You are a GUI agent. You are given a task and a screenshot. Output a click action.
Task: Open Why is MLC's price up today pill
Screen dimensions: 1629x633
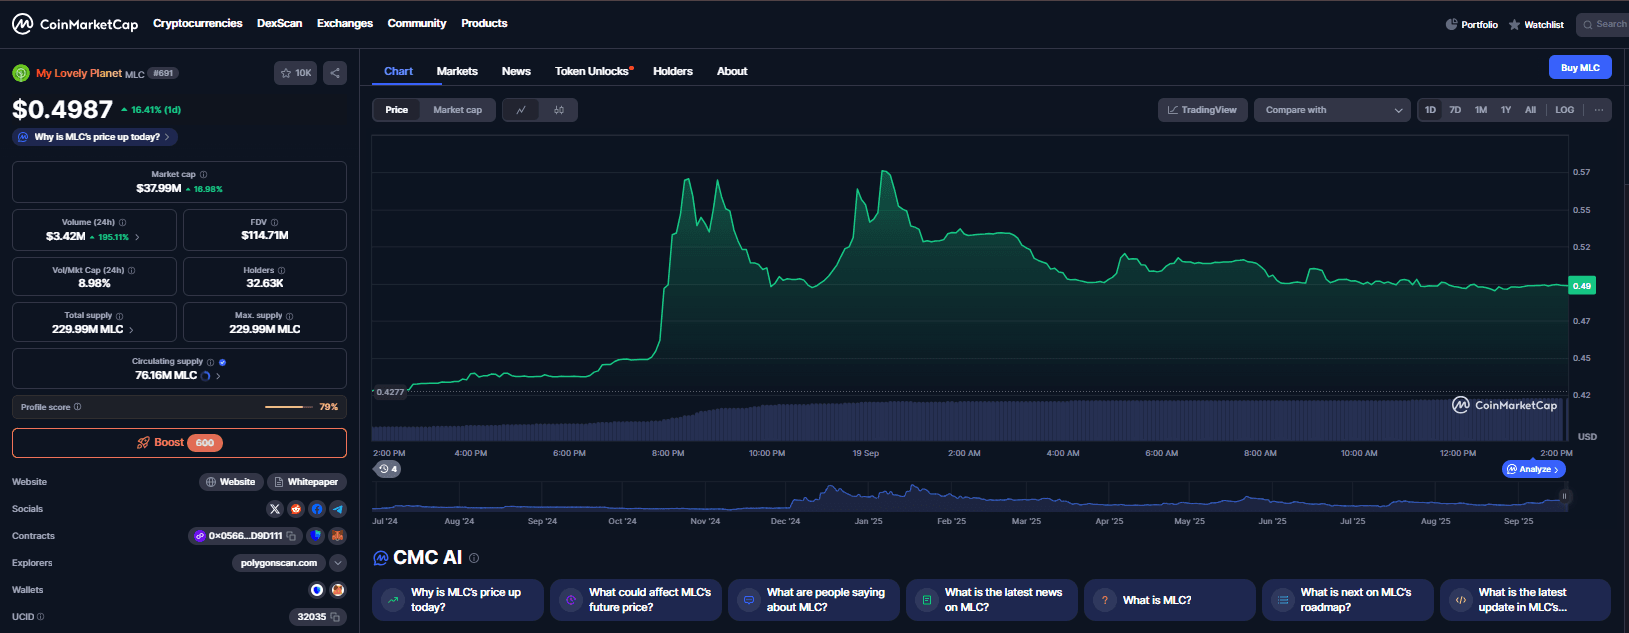[95, 137]
